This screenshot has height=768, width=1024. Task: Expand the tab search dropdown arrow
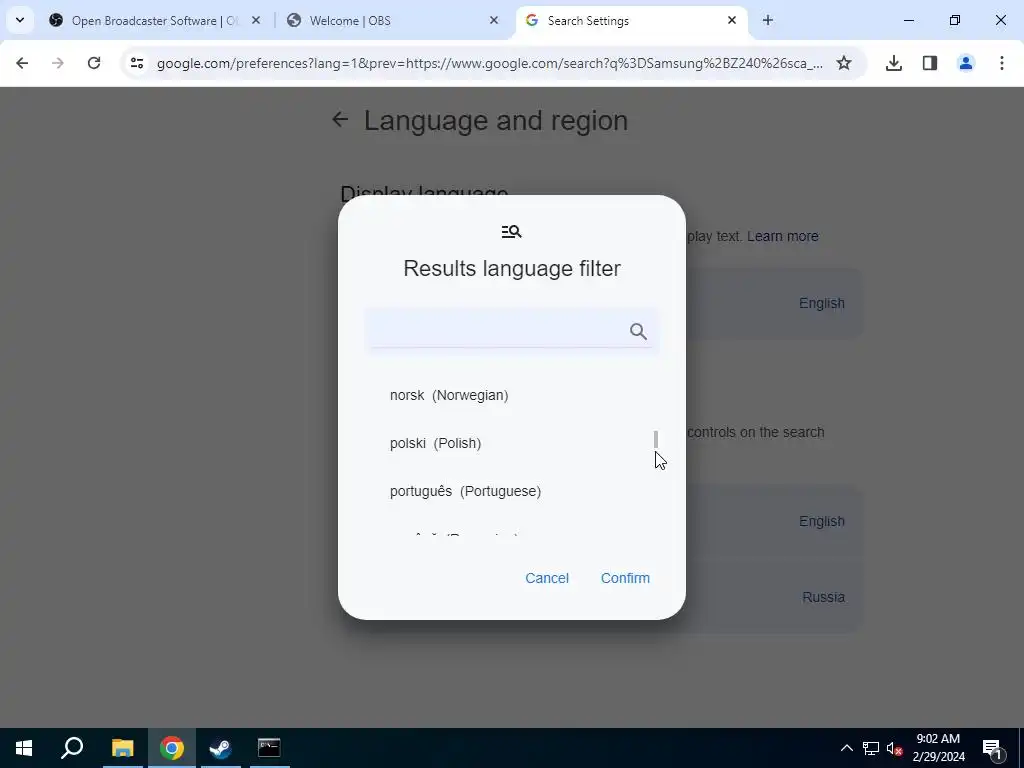pyautogui.click(x=20, y=20)
